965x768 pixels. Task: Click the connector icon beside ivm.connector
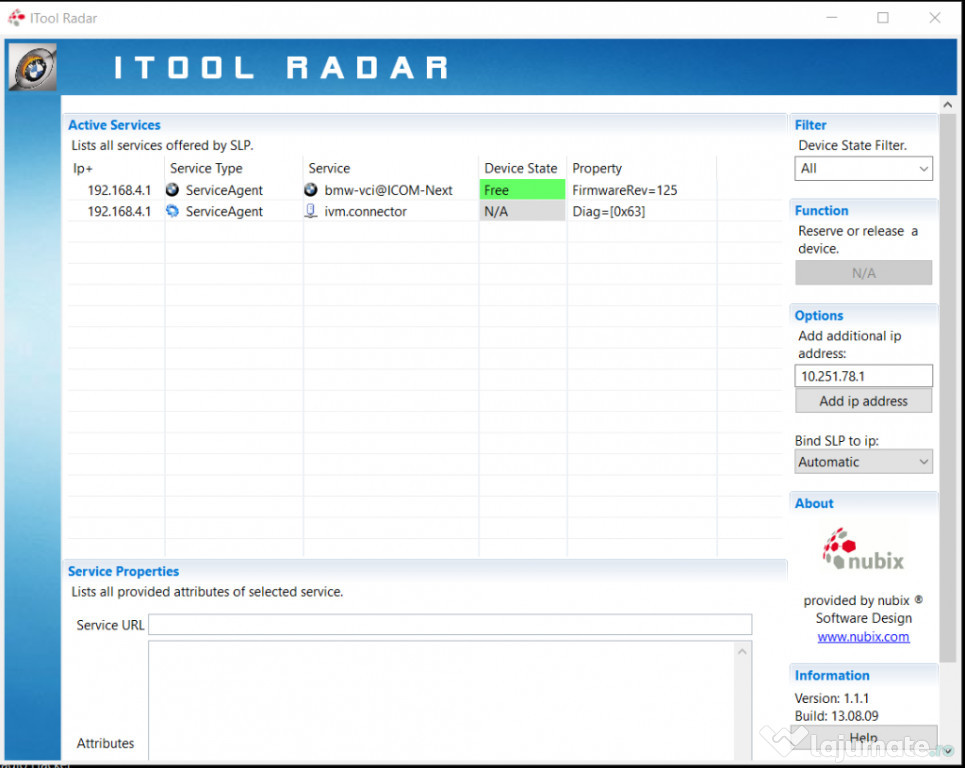pyautogui.click(x=311, y=211)
